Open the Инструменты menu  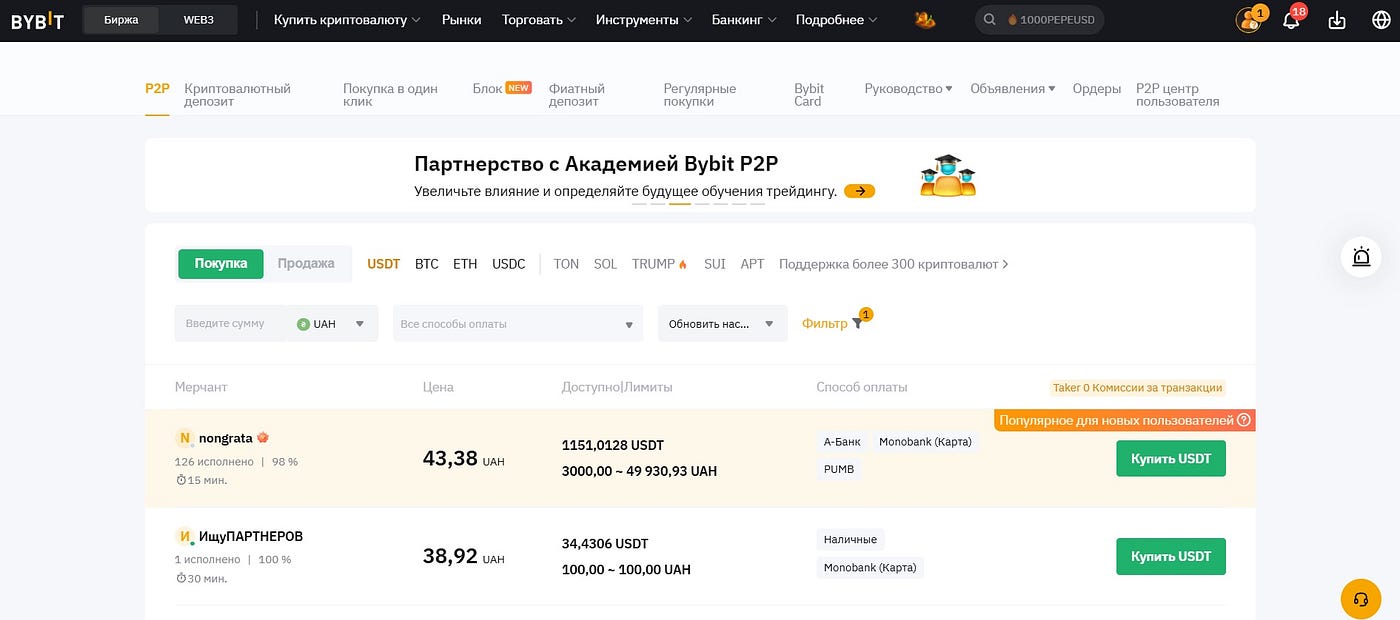pos(644,20)
